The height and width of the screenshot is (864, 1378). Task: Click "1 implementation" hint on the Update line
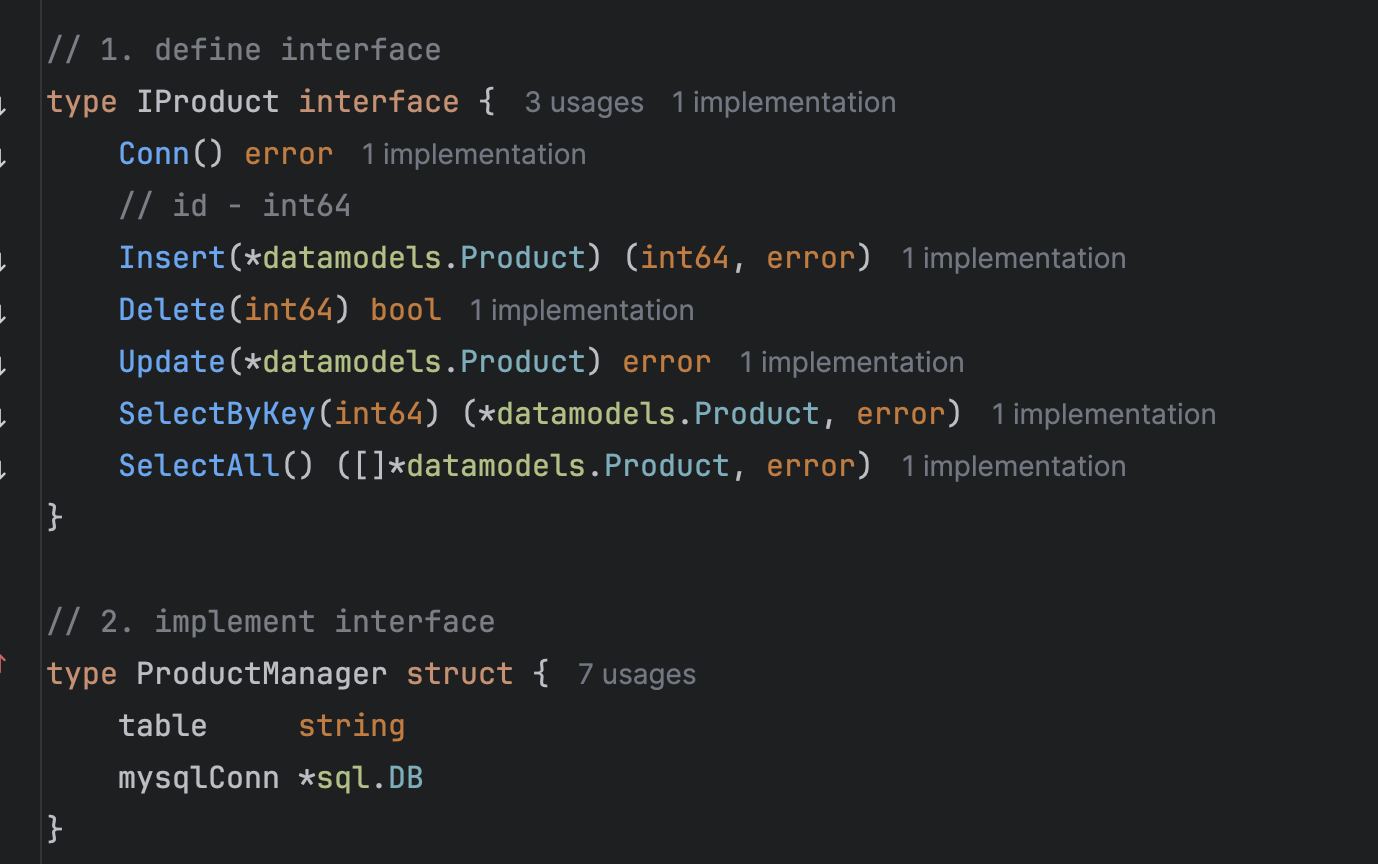pos(851,362)
